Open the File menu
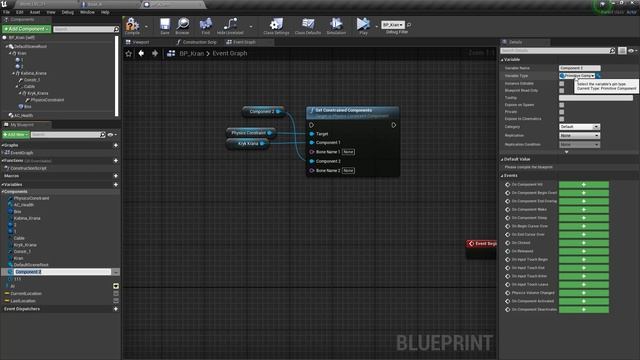 (x=7, y=12)
